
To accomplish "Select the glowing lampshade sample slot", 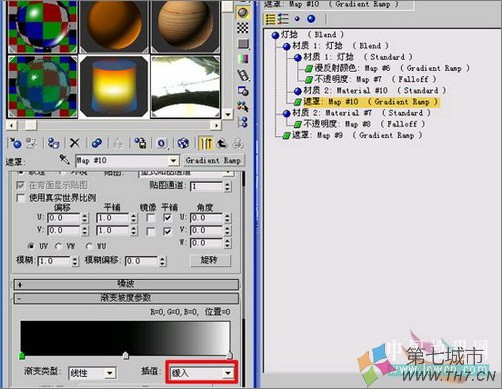I will [114, 86].
